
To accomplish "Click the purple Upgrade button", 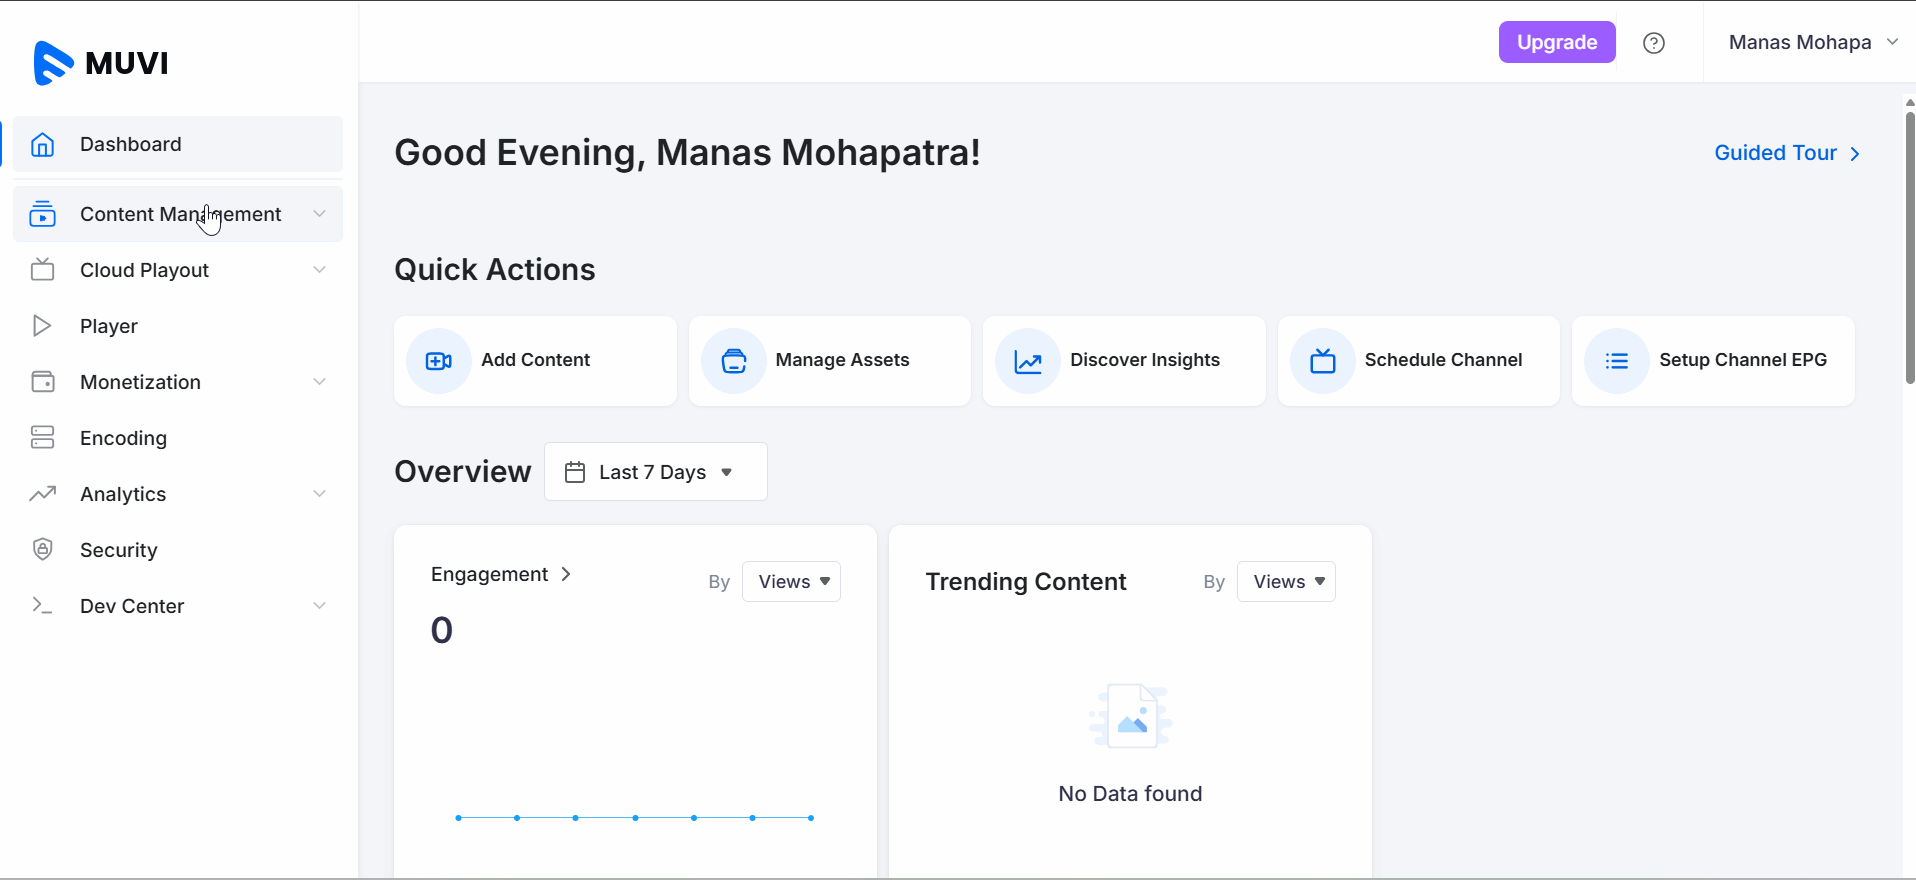I will click(x=1556, y=42).
